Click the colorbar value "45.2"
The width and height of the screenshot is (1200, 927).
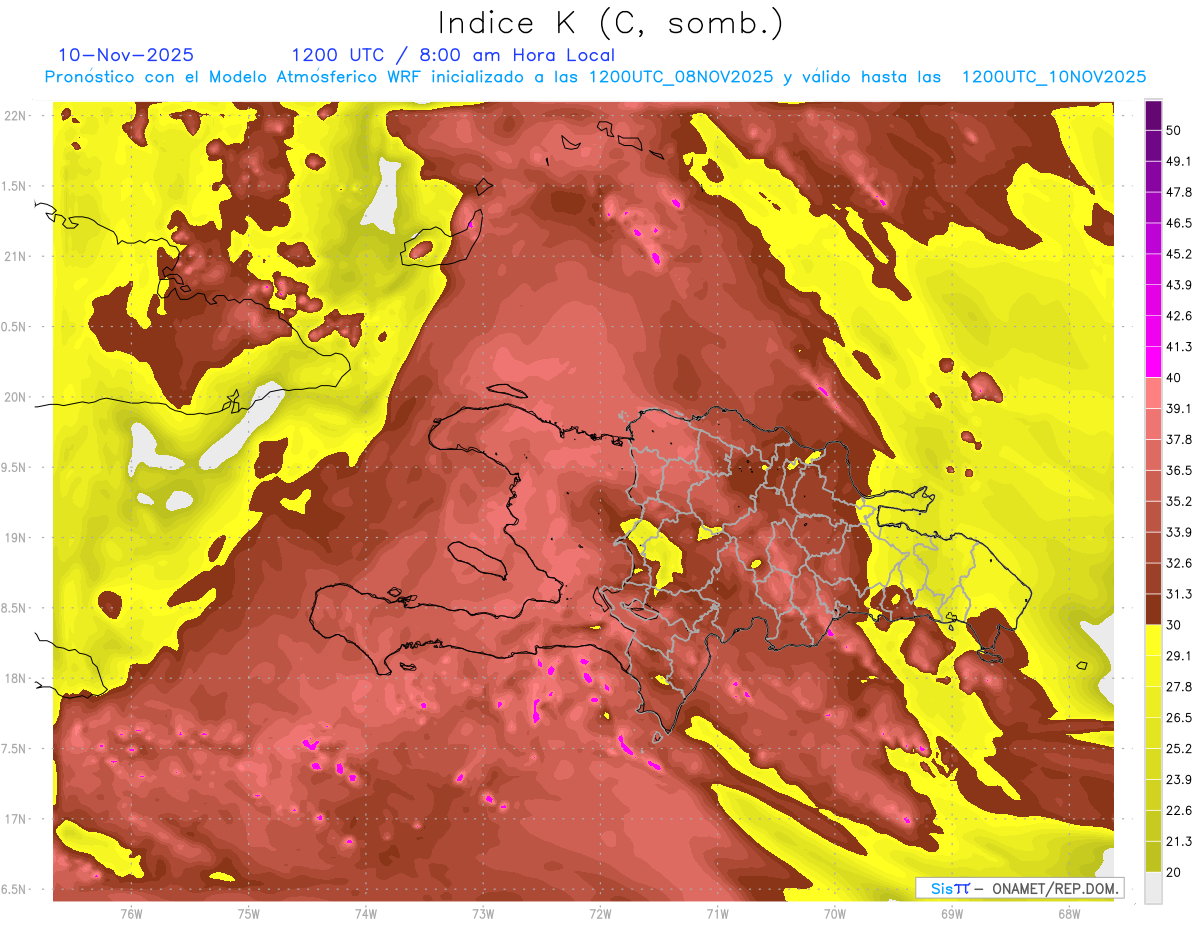pos(1178,254)
